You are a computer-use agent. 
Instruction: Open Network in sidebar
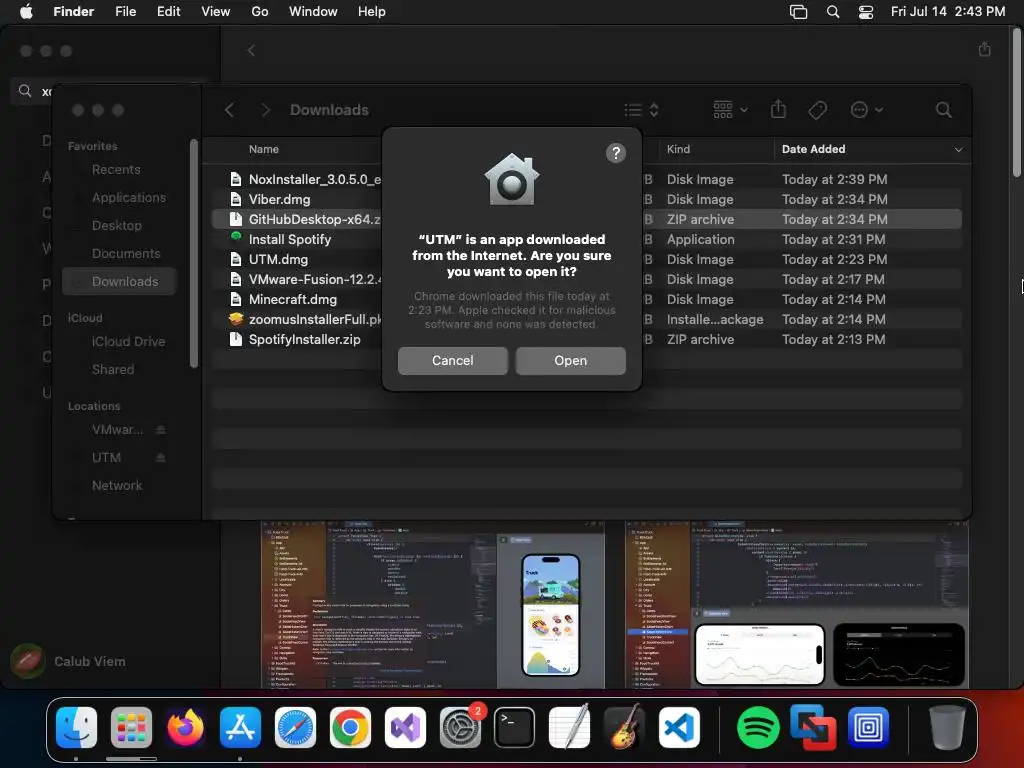117,485
